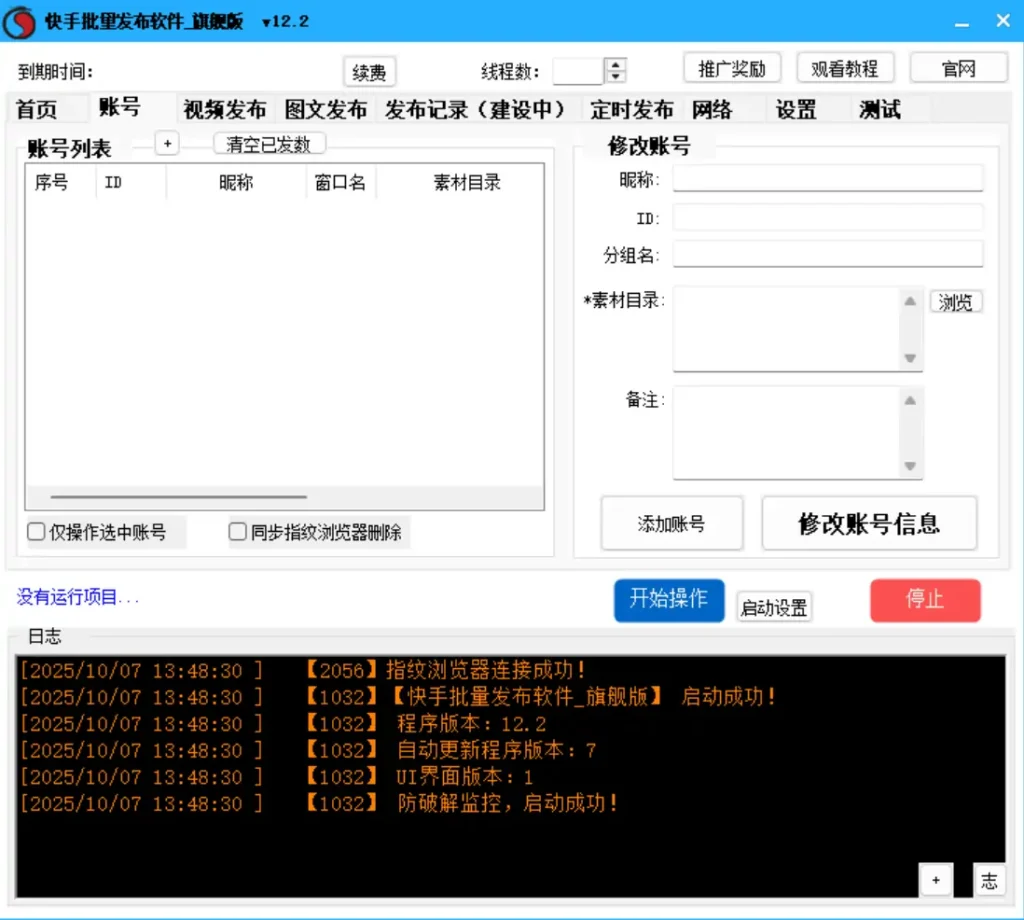Click the 志 icon in log panel
This screenshot has height=920, width=1024.
click(988, 879)
